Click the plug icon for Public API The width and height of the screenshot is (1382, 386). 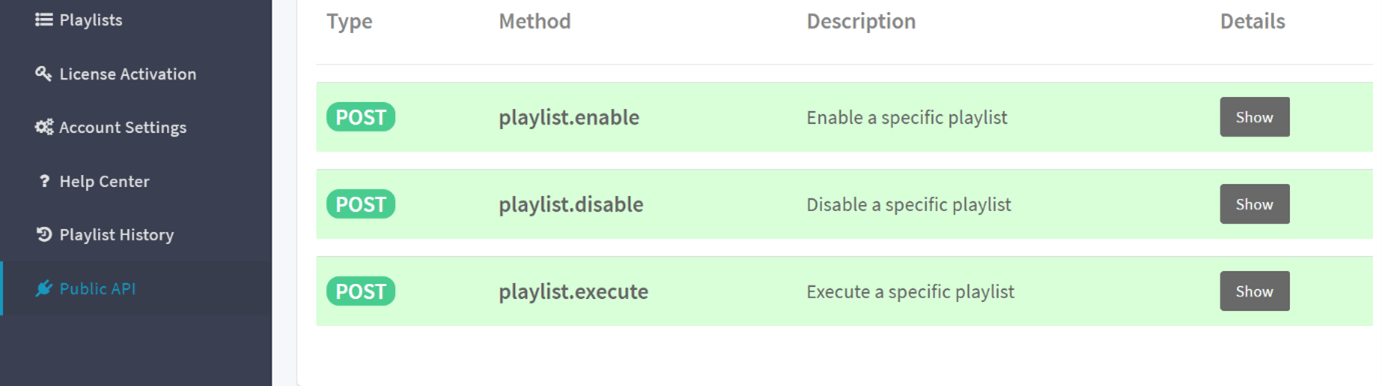[x=43, y=289]
